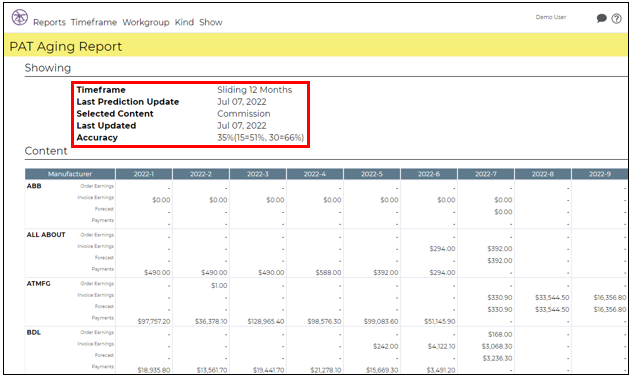The height and width of the screenshot is (377, 632).
Task: Click the 2022-5 column header
Action: click(x=372, y=174)
